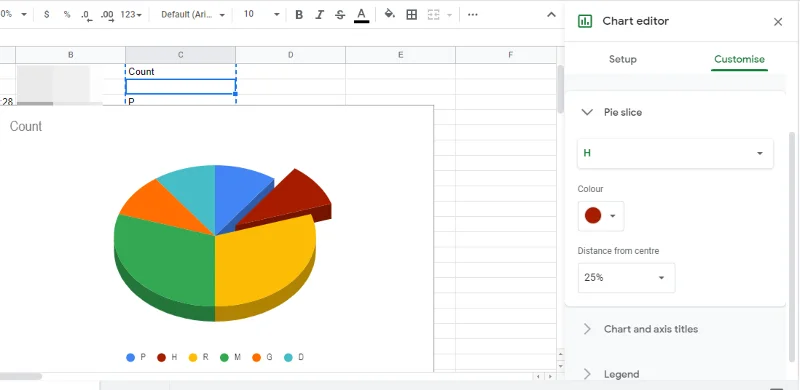Select column B header

70,55
